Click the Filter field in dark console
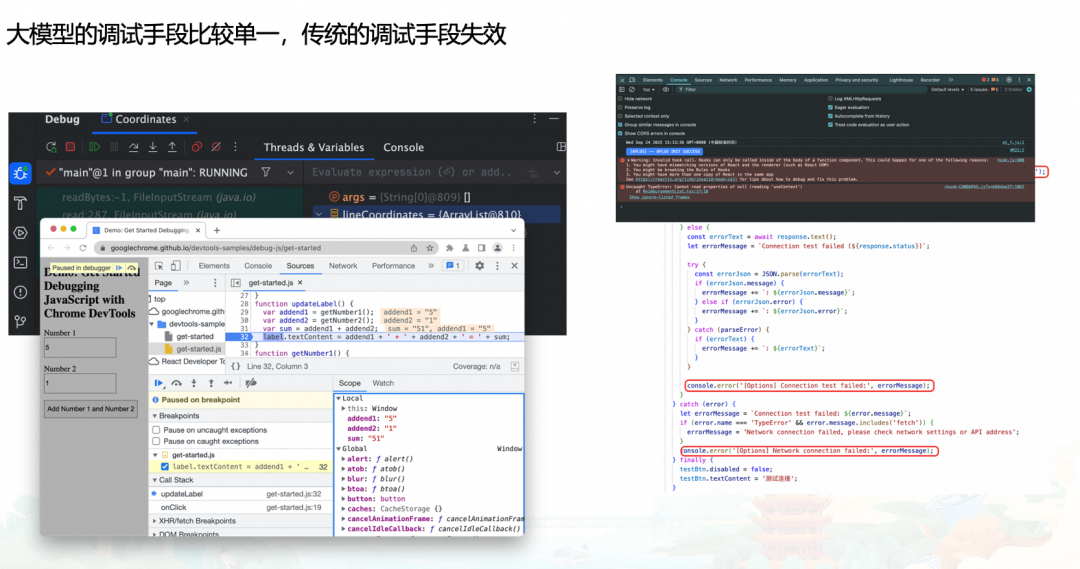Screen dimensions: 1080x569 (799, 90)
